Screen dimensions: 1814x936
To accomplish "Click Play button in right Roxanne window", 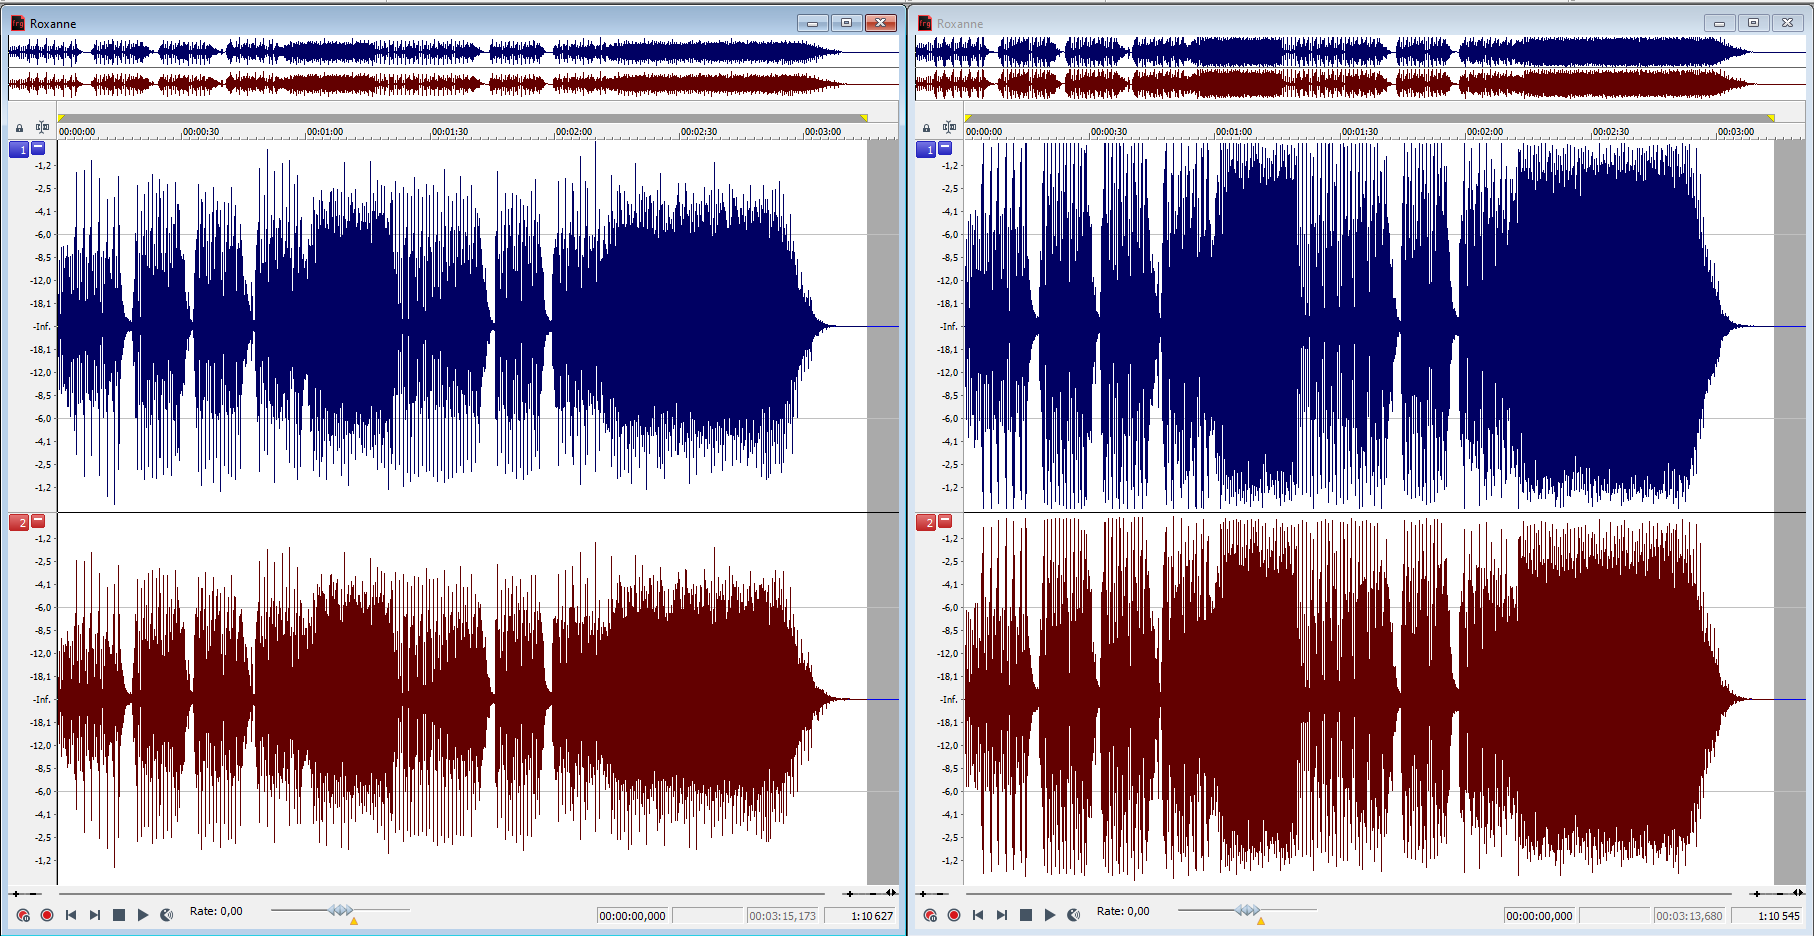I will click(x=1050, y=915).
